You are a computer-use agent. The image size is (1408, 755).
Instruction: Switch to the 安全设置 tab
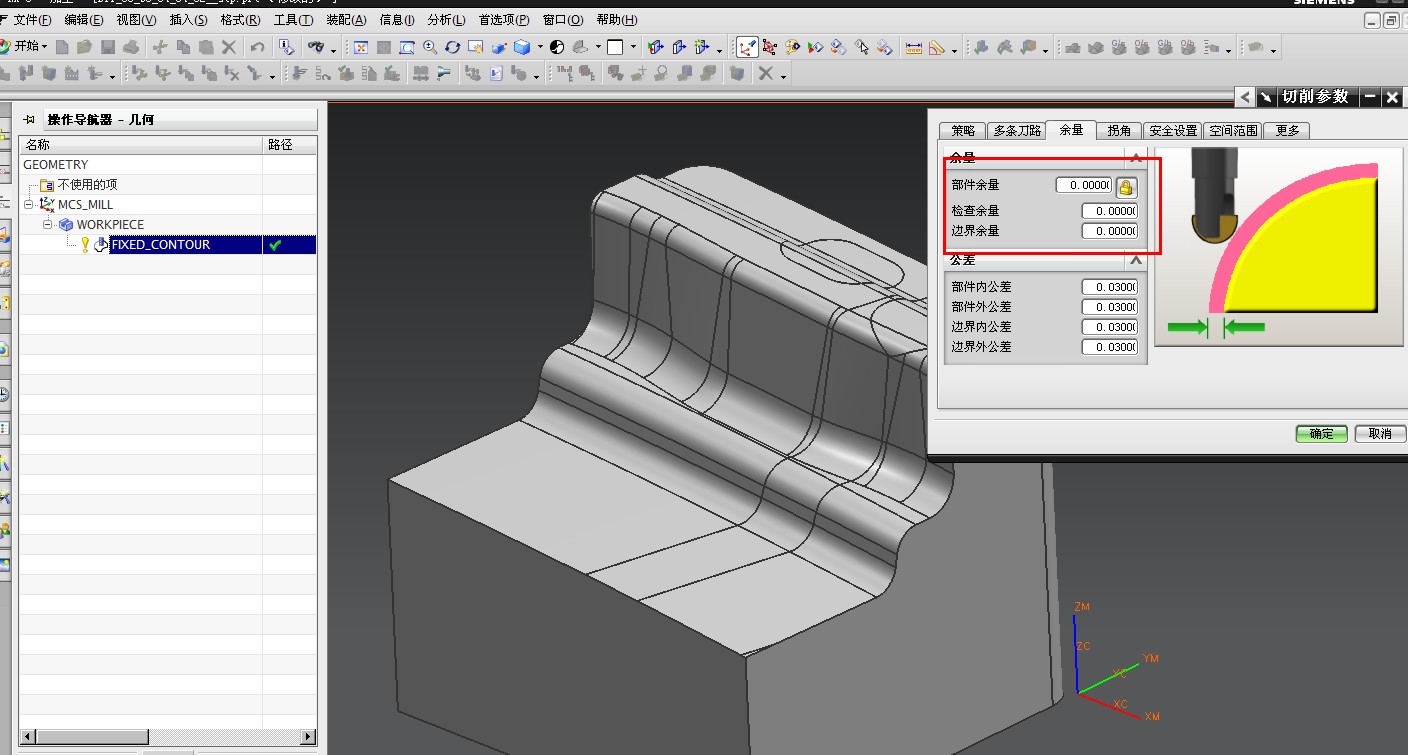1173,130
